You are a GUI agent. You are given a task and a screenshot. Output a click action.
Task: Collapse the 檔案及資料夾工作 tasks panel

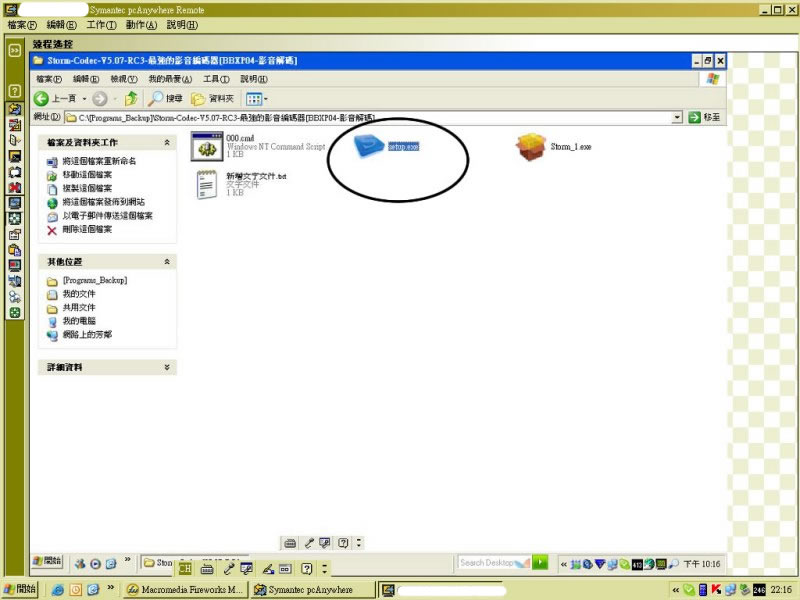pyautogui.click(x=167, y=142)
